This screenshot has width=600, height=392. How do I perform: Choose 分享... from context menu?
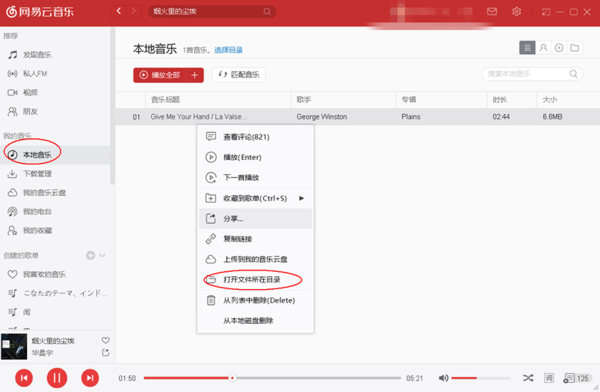255,219
